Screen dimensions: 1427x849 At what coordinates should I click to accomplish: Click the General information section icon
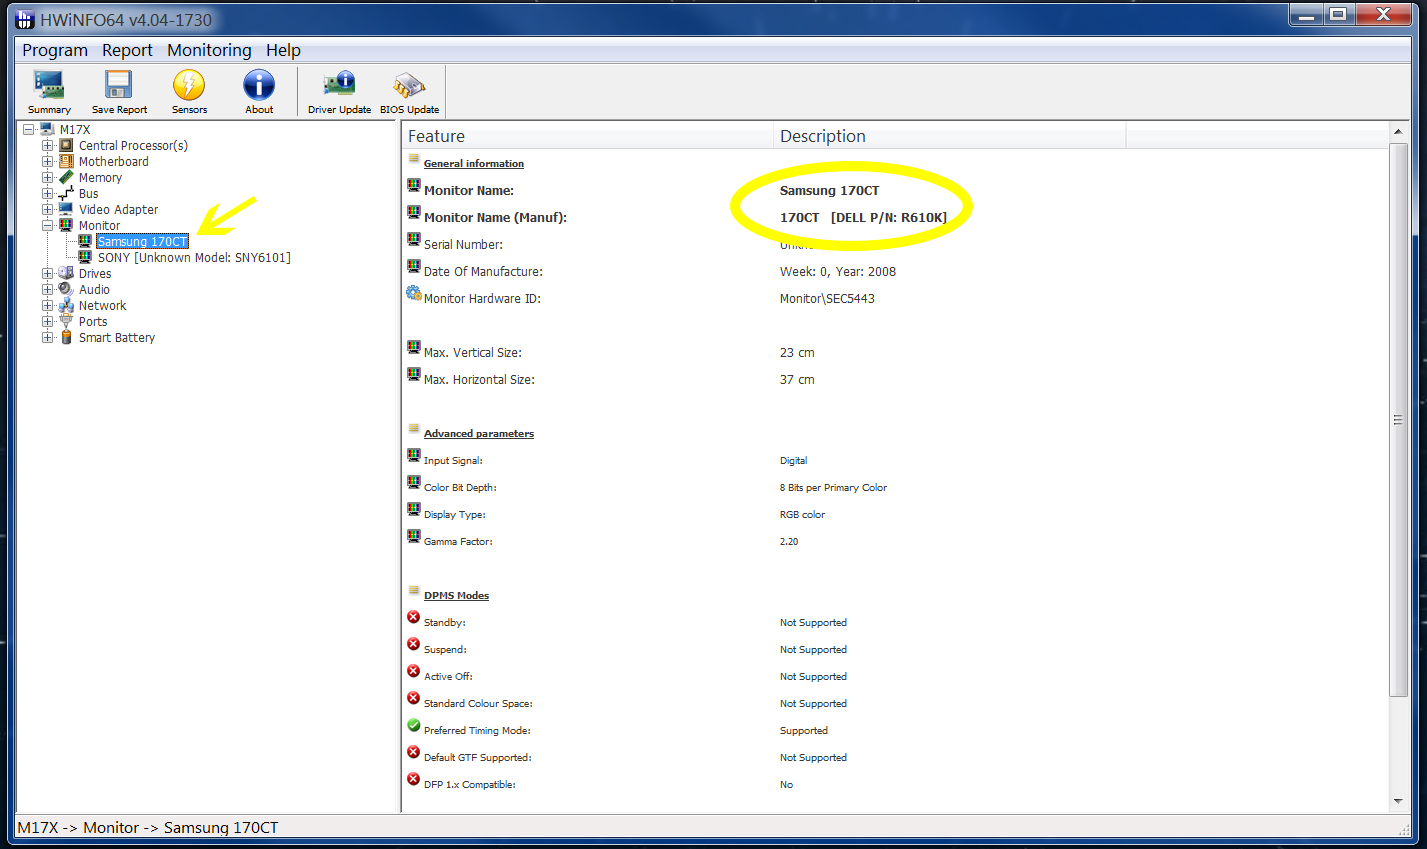click(x=414, y=158)
